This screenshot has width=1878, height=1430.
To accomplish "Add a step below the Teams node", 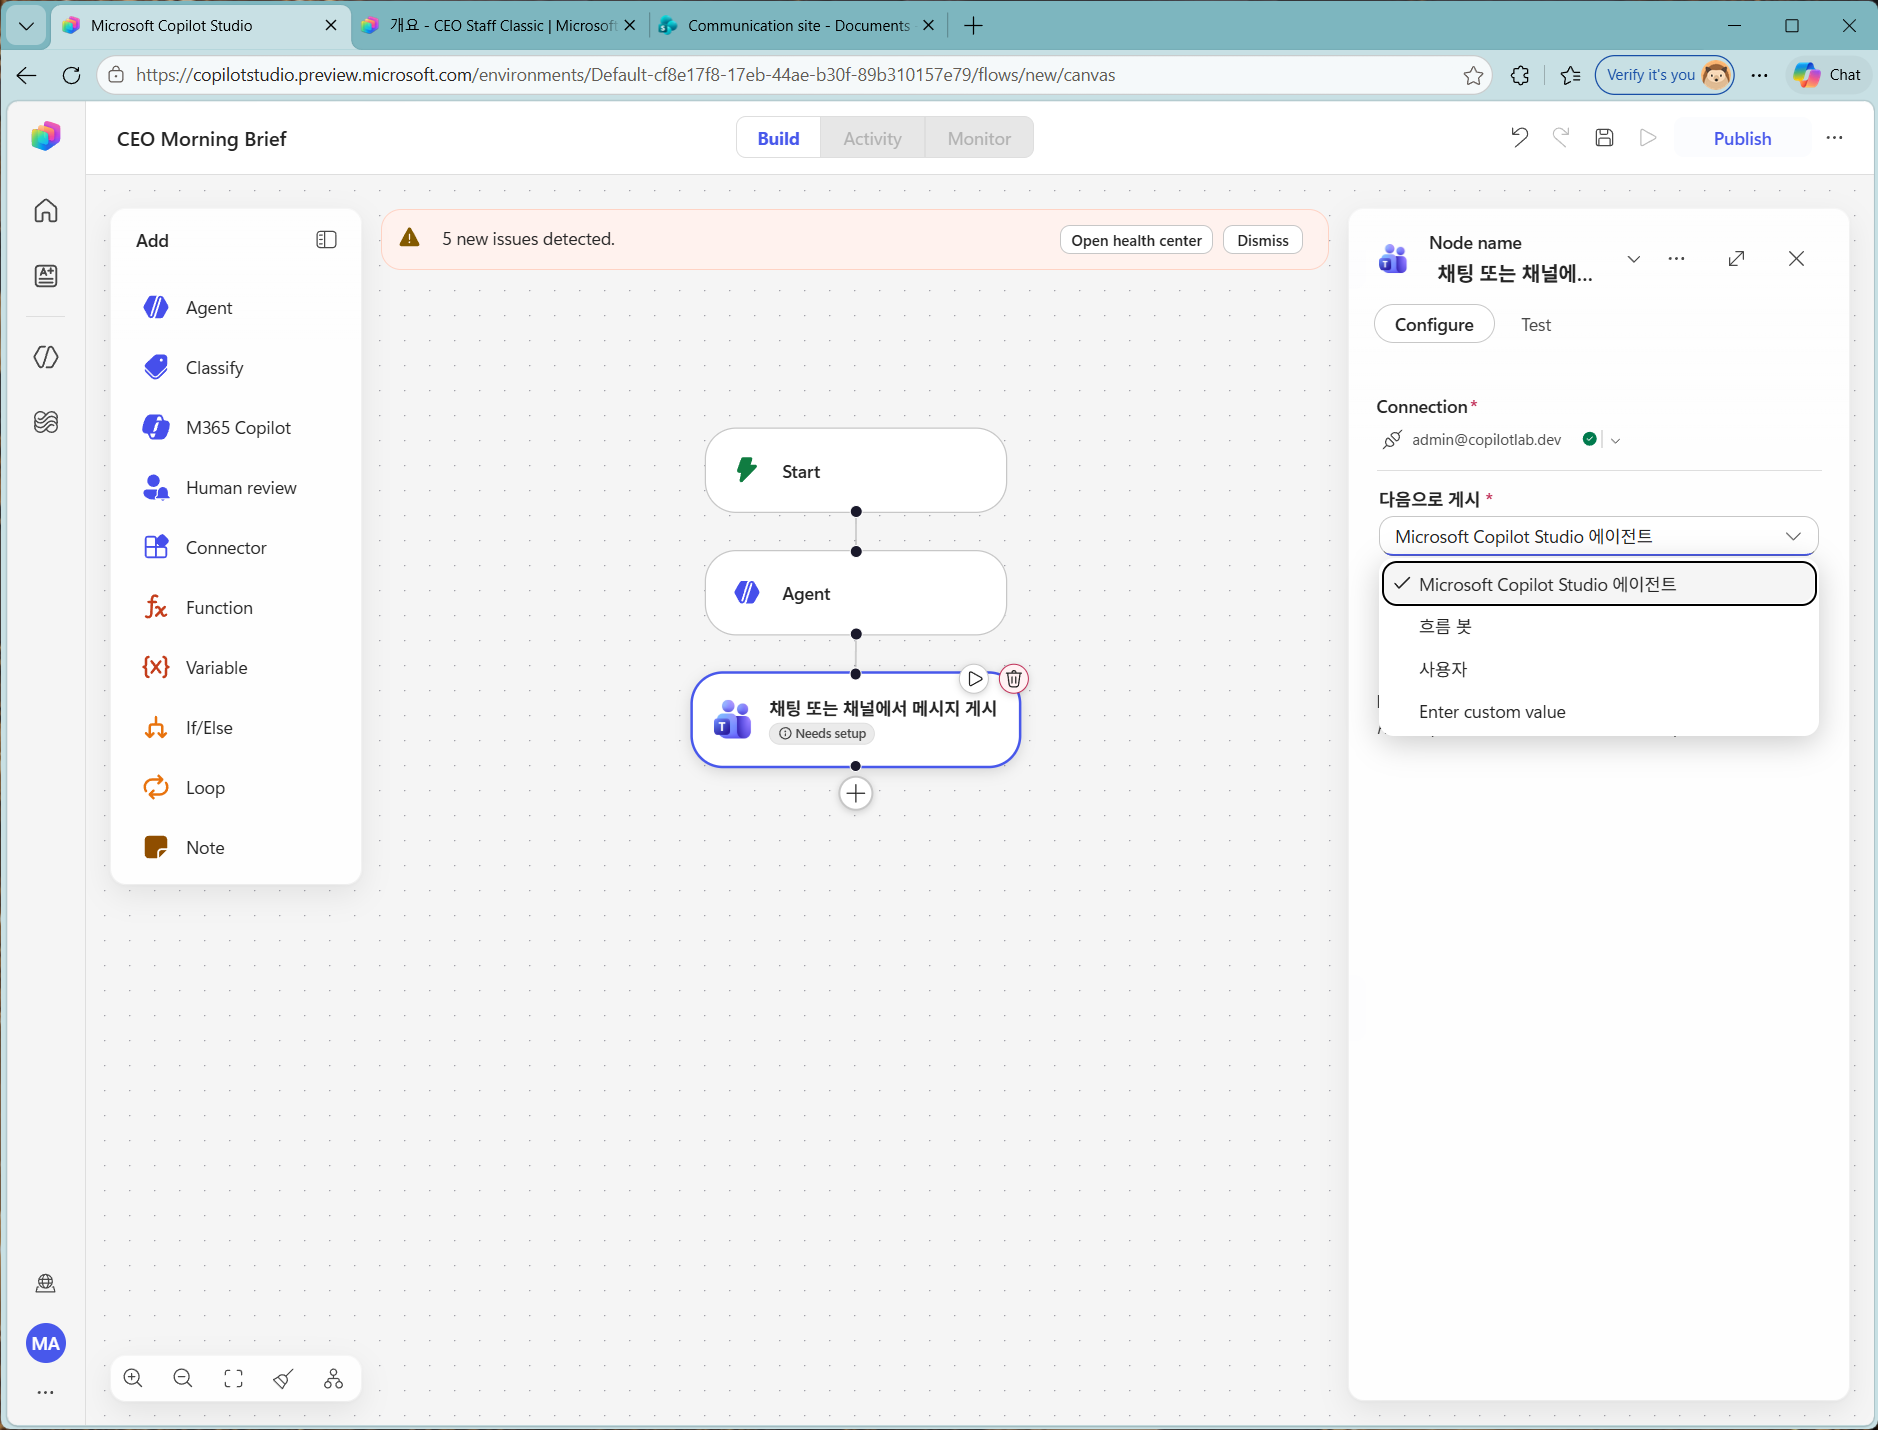I will pyautogui.click(x=856, y=794).
